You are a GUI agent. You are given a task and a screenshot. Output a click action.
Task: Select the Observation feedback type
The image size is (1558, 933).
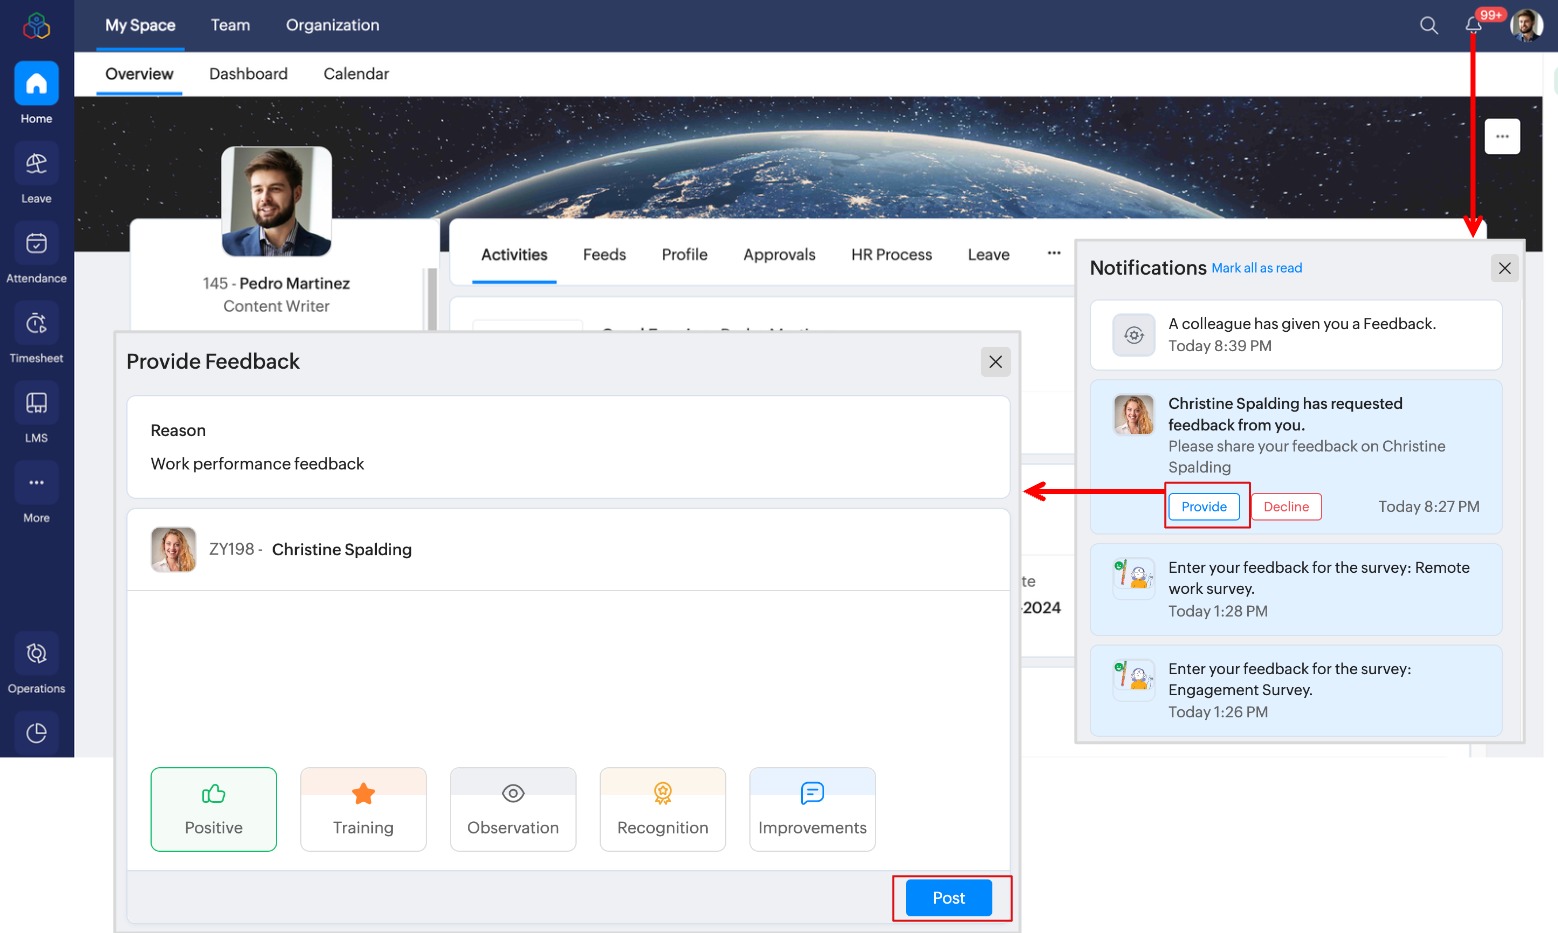coord(513,809)
